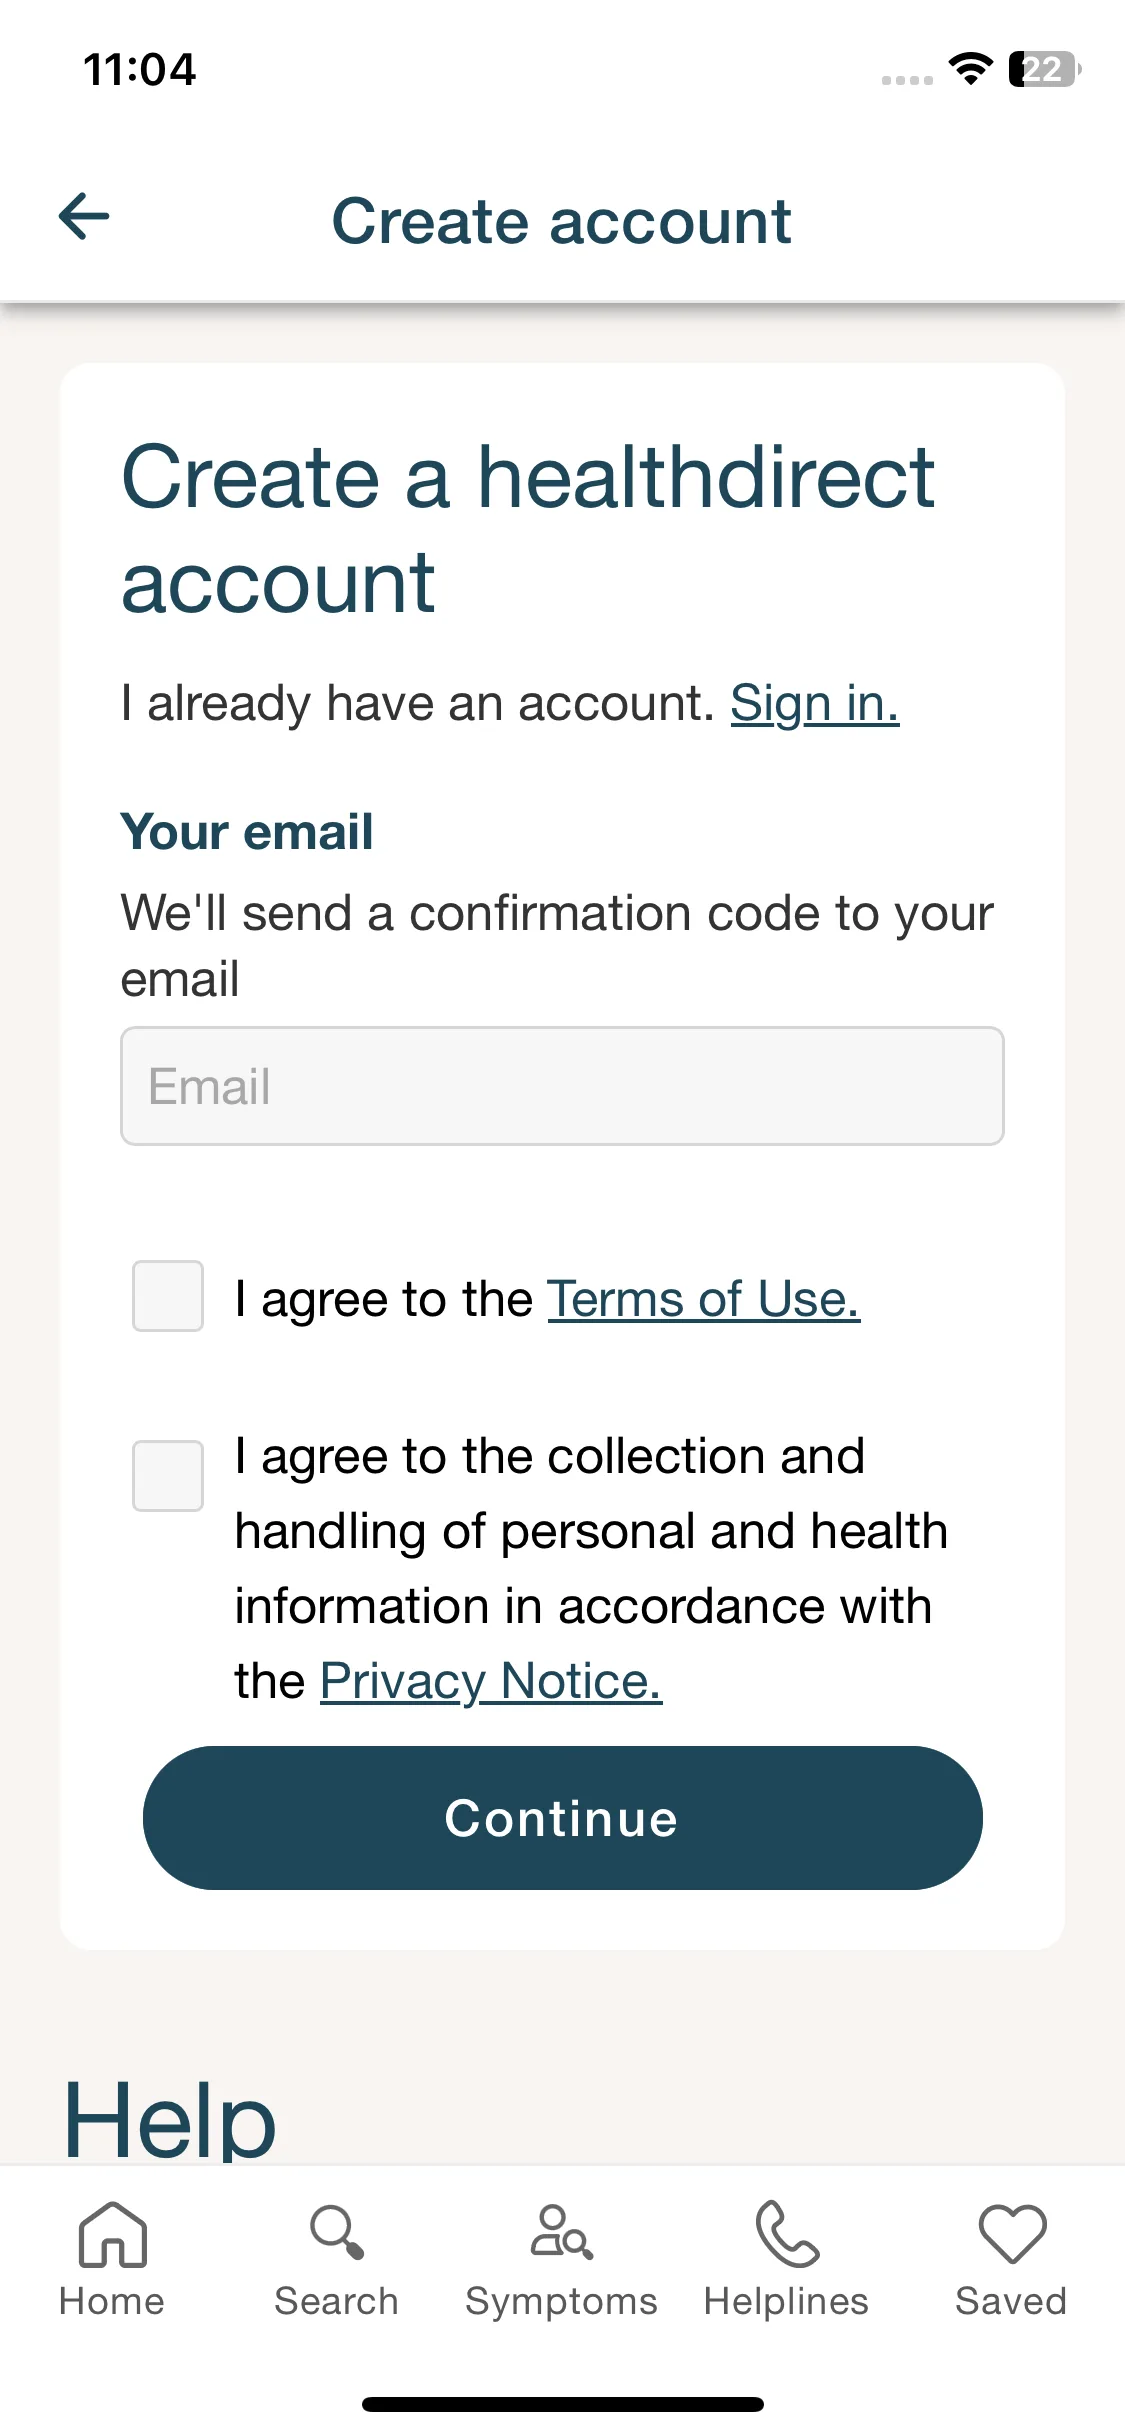Tap the Wi-Fi status icon
Image resolution: width=1125 pixels, height=2436 pixels.
(970, 69)
